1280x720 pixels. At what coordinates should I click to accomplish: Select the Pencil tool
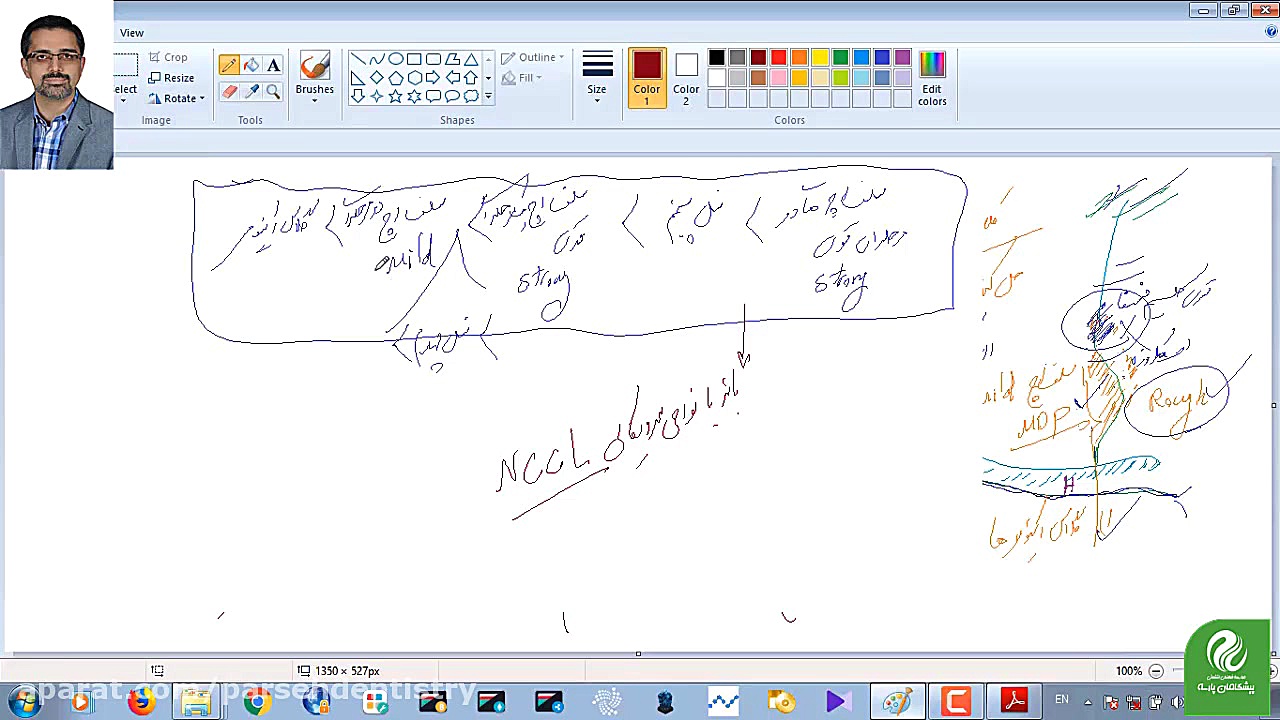tap(229, 65)
